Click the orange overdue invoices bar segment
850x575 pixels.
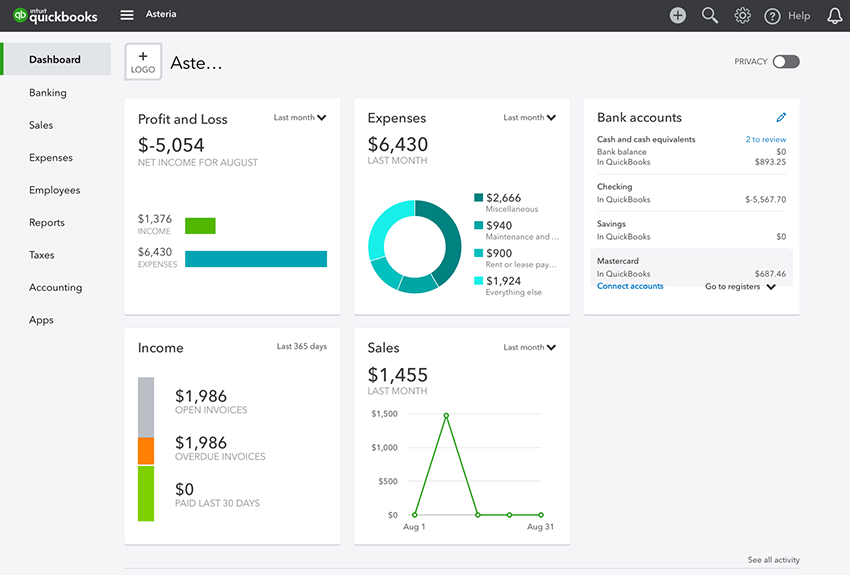(x=146, y=451)
